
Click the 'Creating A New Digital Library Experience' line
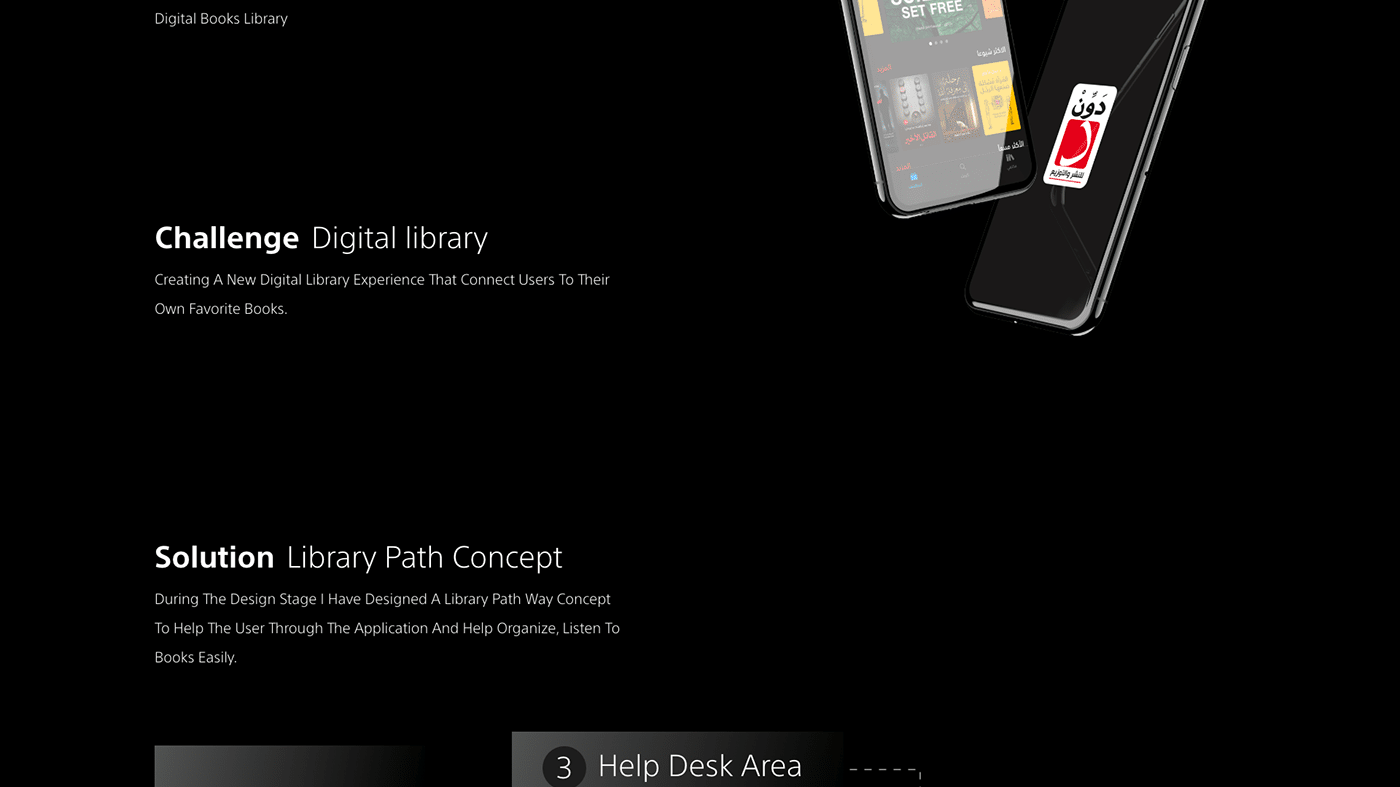tap(382, 280)
